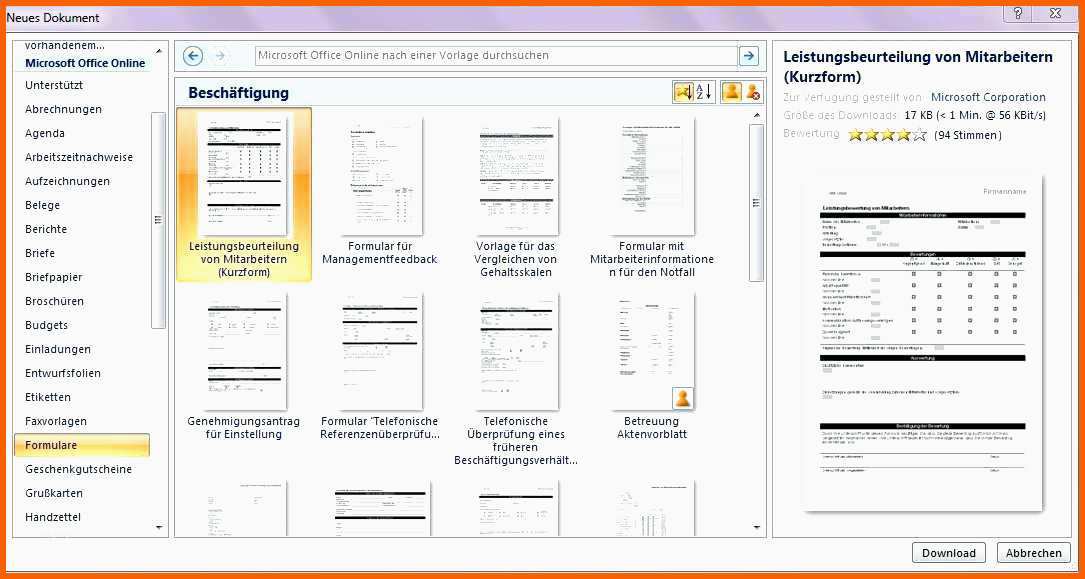Click the search go arrow button
The height and width of the screenshot is (579, 1085).
tap(749, 56)
